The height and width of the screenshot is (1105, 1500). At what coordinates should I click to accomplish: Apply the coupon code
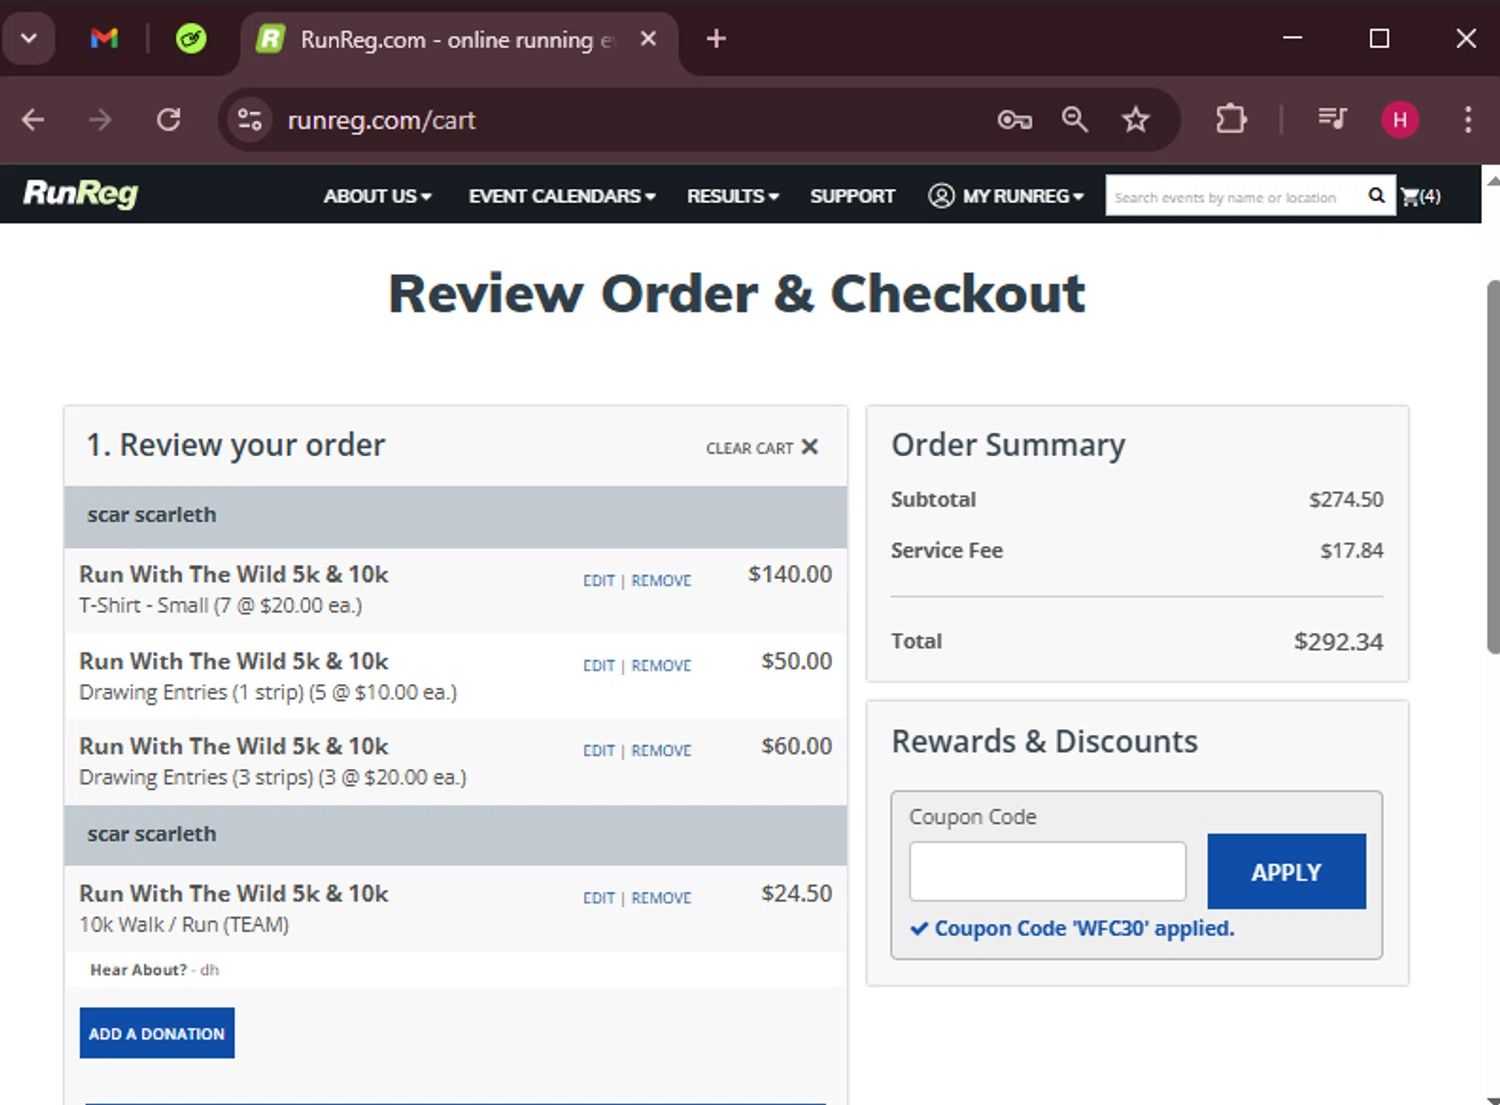tap(1287, 871)
